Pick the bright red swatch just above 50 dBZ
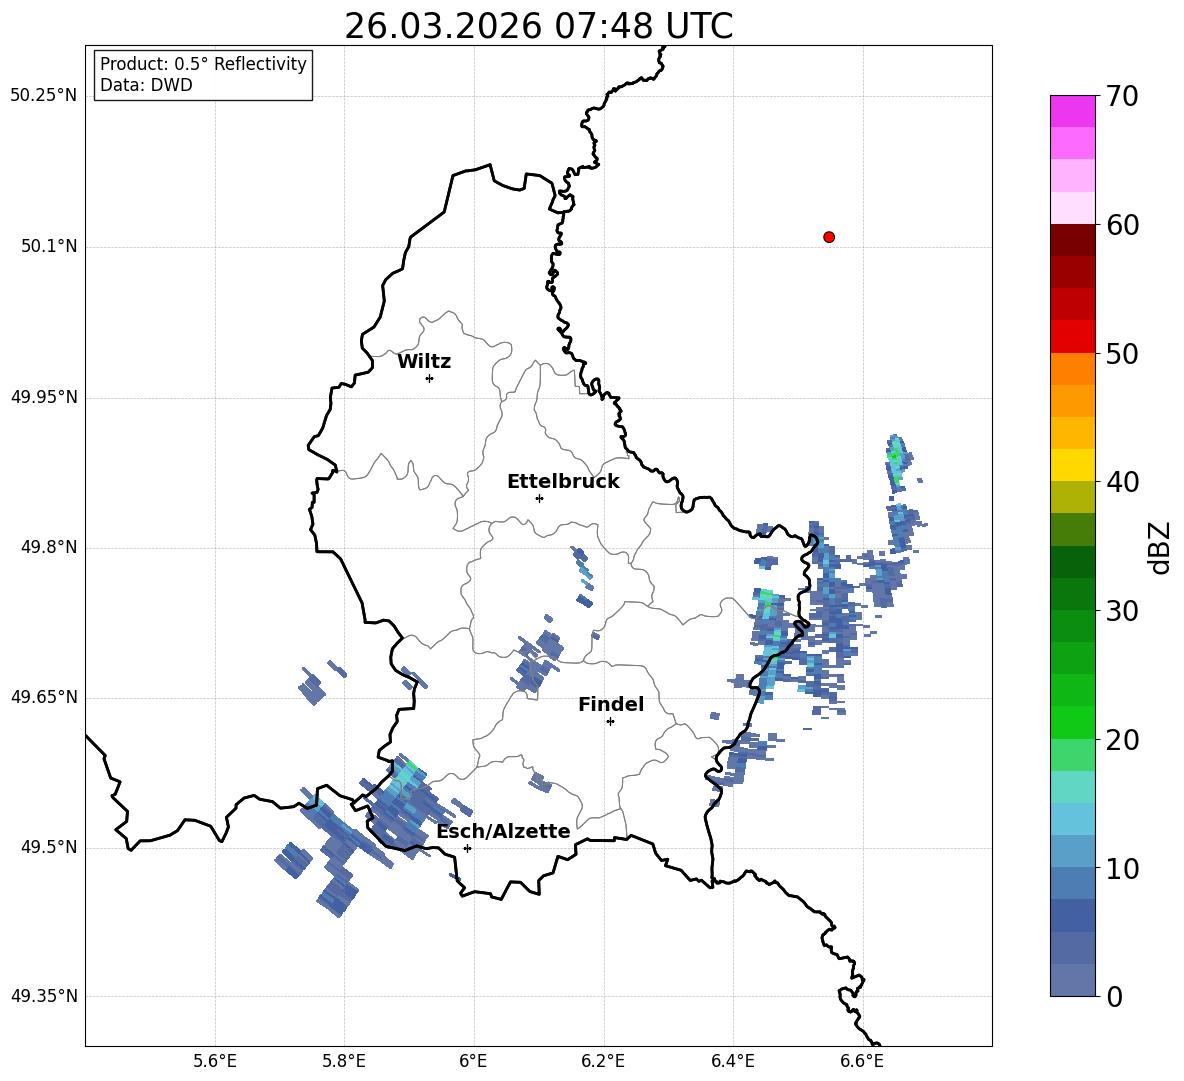Image resolution: width=1184 pixels, height=1081 pixels. coord(1072,337)
